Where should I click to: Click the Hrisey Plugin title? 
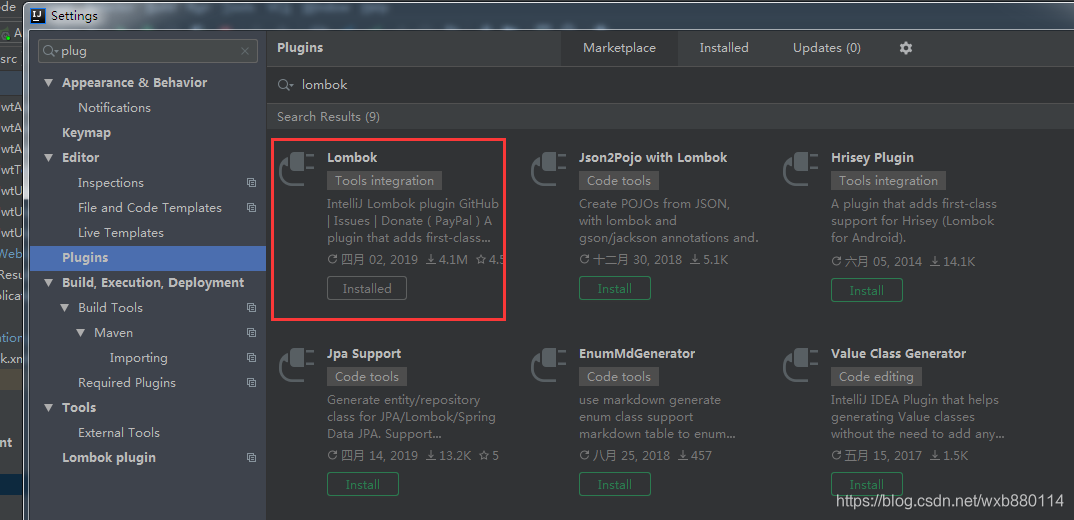pyautogui.click(x=873, y=158)
